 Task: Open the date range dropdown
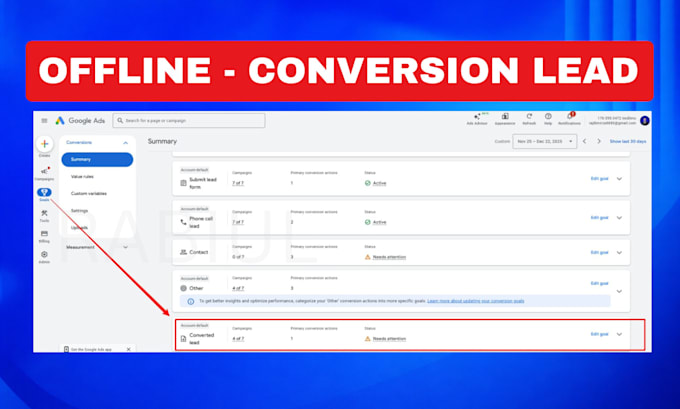click(545, 141)
